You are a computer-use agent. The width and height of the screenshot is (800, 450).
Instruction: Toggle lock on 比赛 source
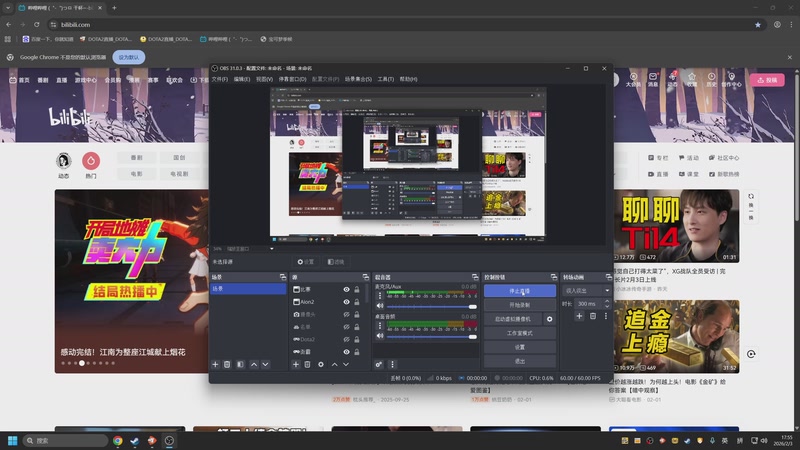point(357,289)
